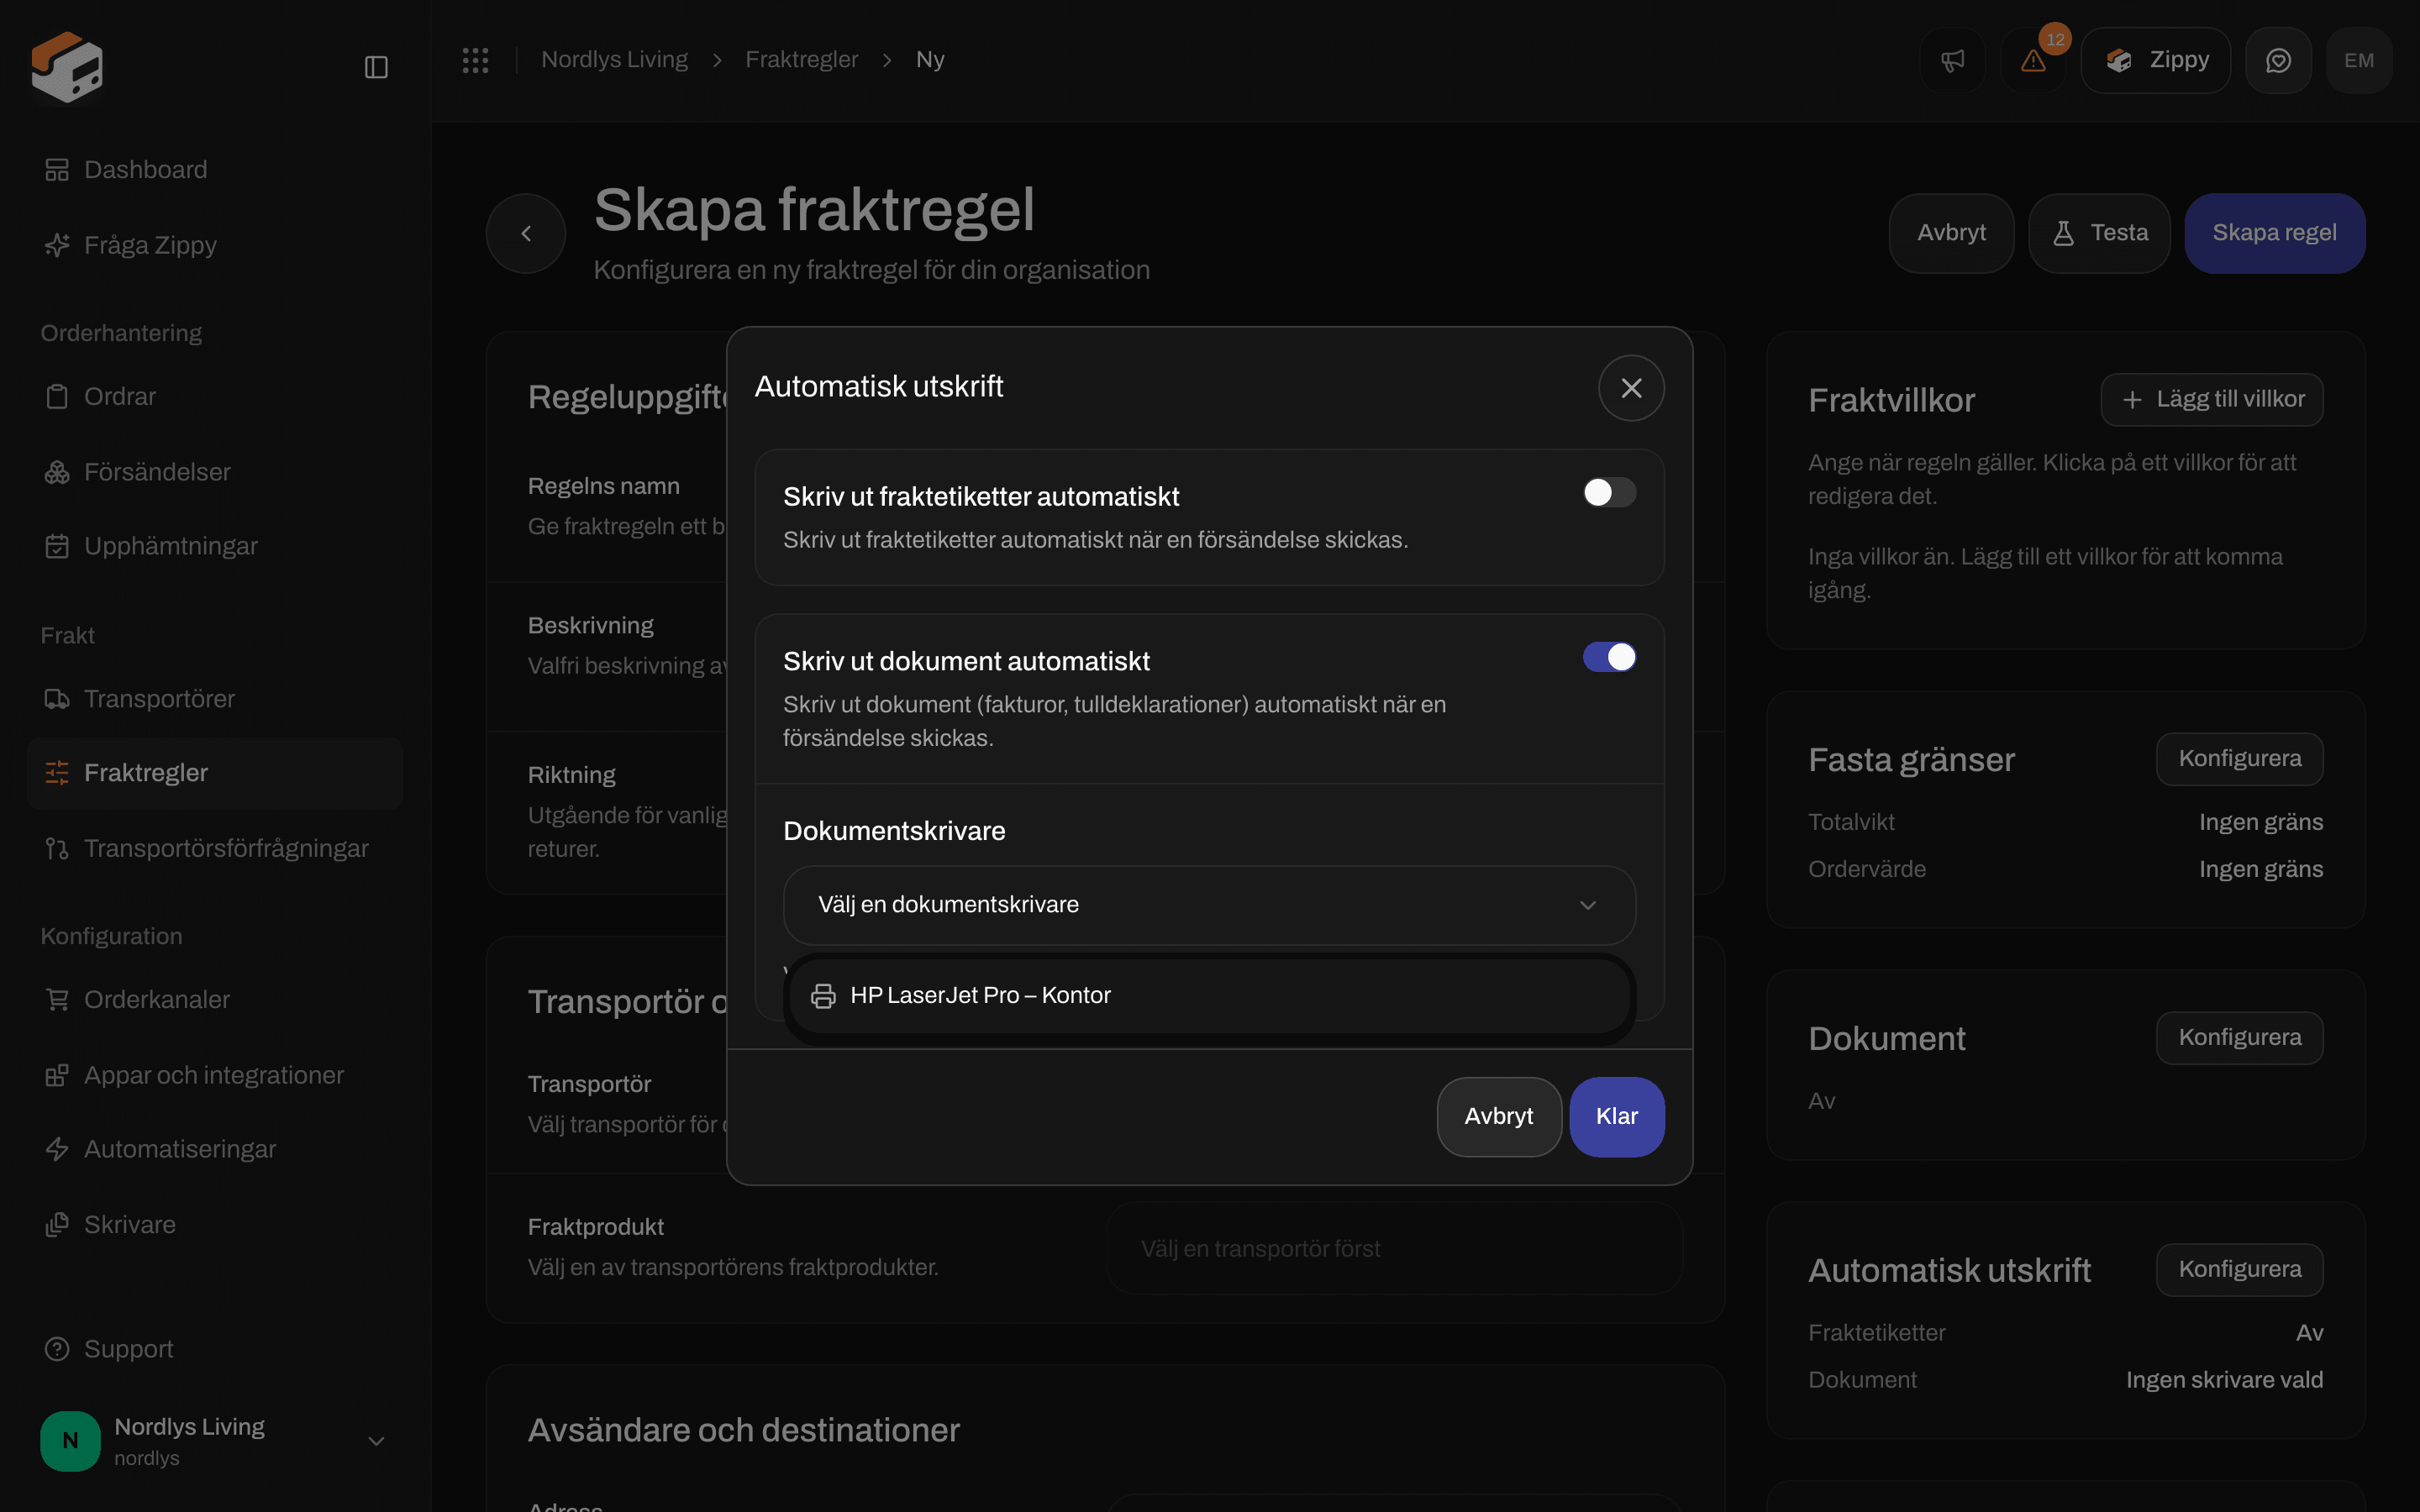Click the Upphämtningar calendar icon
The image size is (2420, 1512).
click(57, 546)
